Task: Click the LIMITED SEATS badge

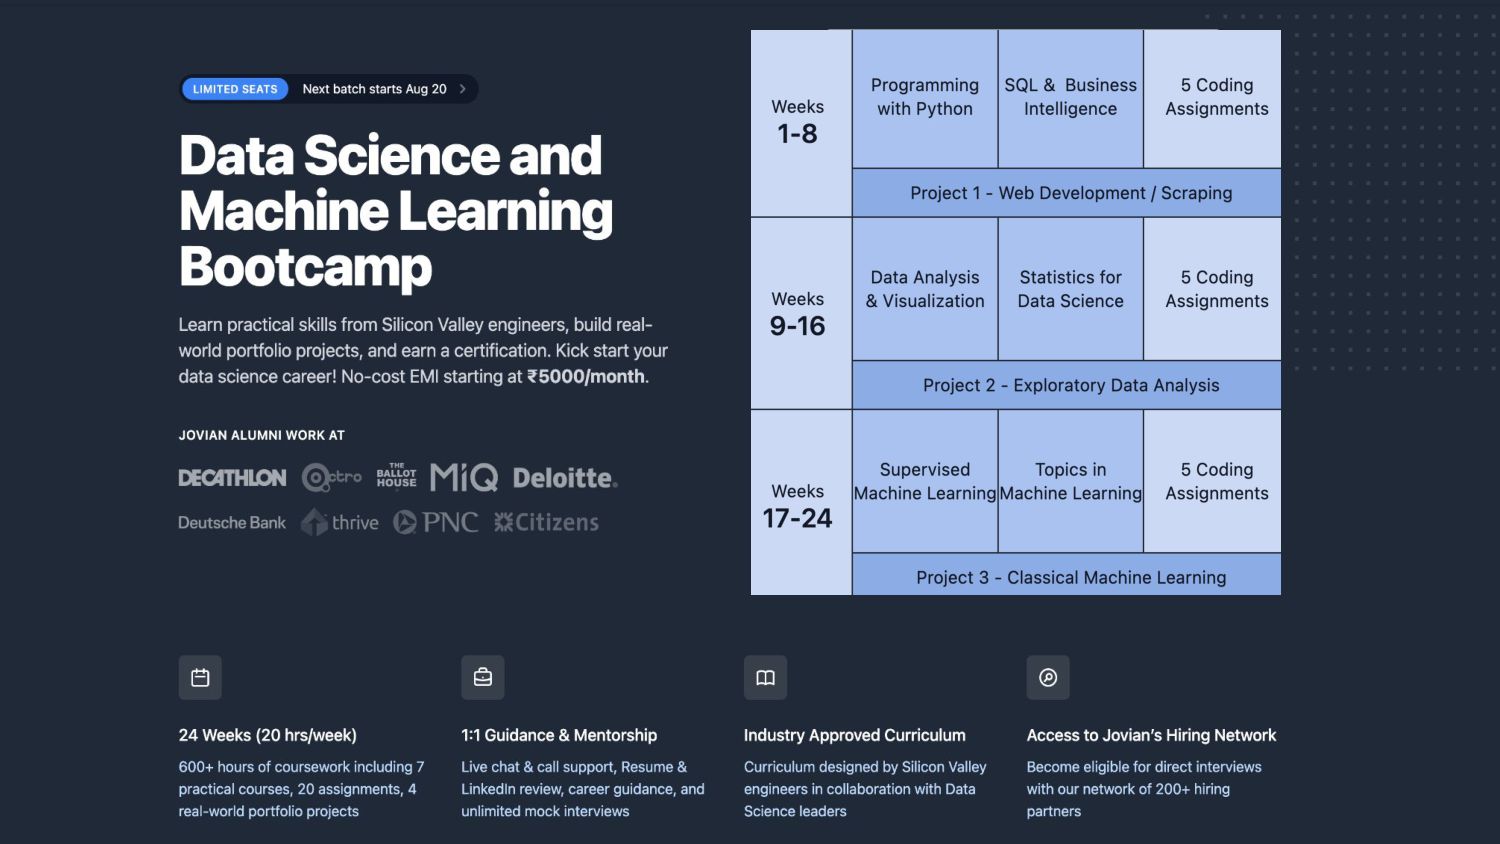Action: coord(235,89)
